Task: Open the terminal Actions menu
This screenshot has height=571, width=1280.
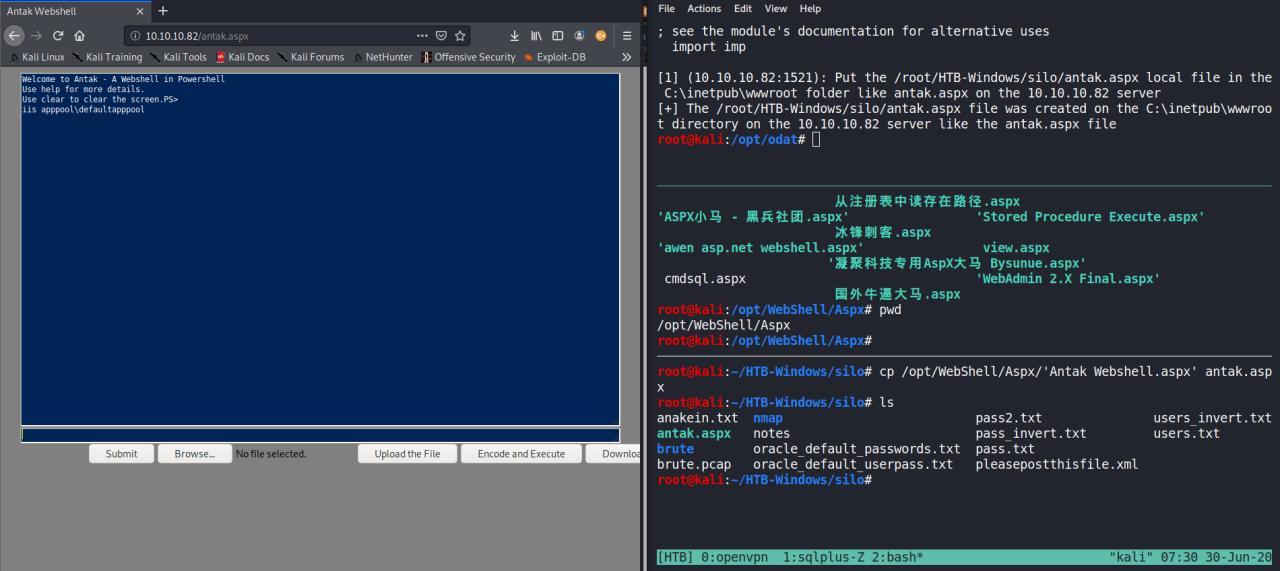Action: click(704, 8)
